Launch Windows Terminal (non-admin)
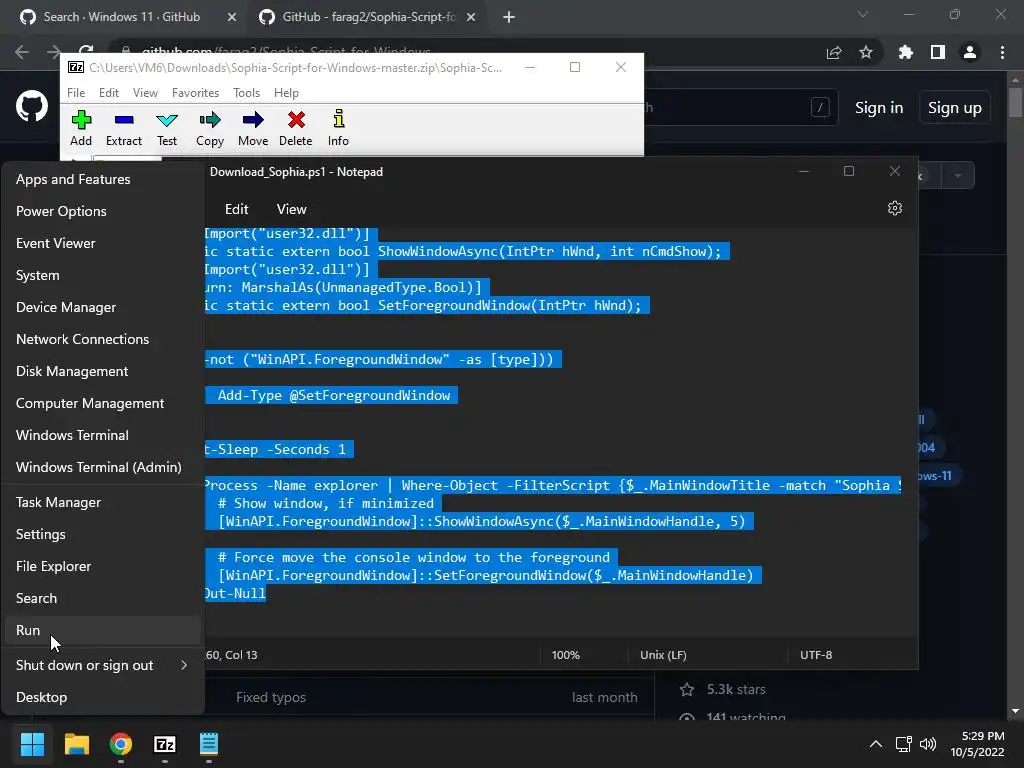This screenshot has height=768, width=1024. pos(103,435)
